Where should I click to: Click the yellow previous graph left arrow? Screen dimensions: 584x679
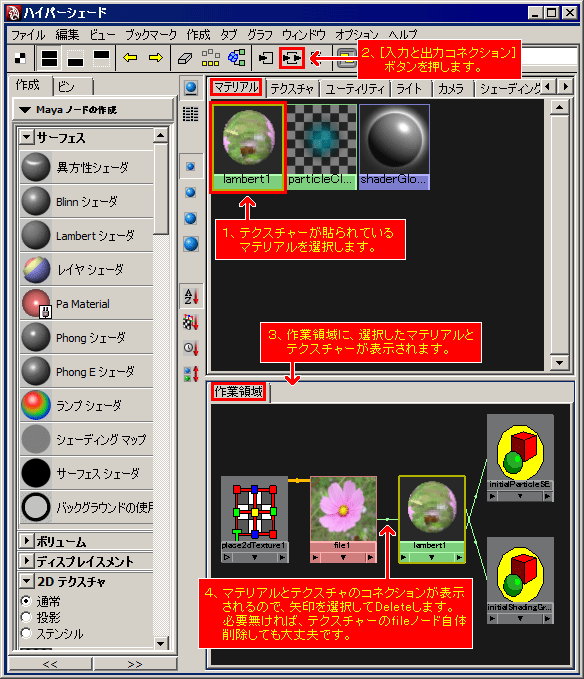click(130, 58)
